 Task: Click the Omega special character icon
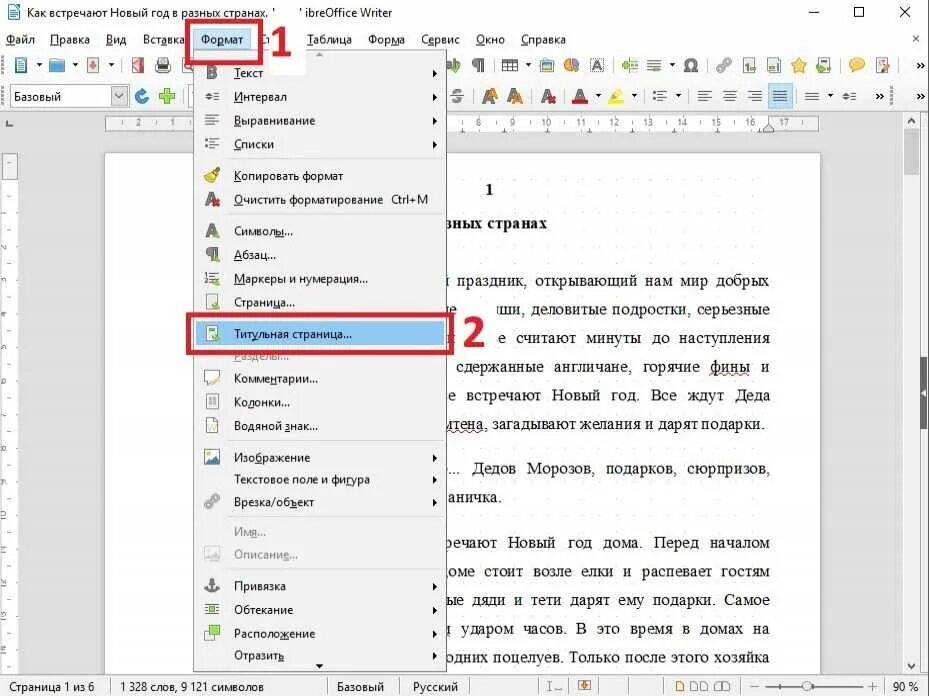pyautogui.click(x=691, y=65)
